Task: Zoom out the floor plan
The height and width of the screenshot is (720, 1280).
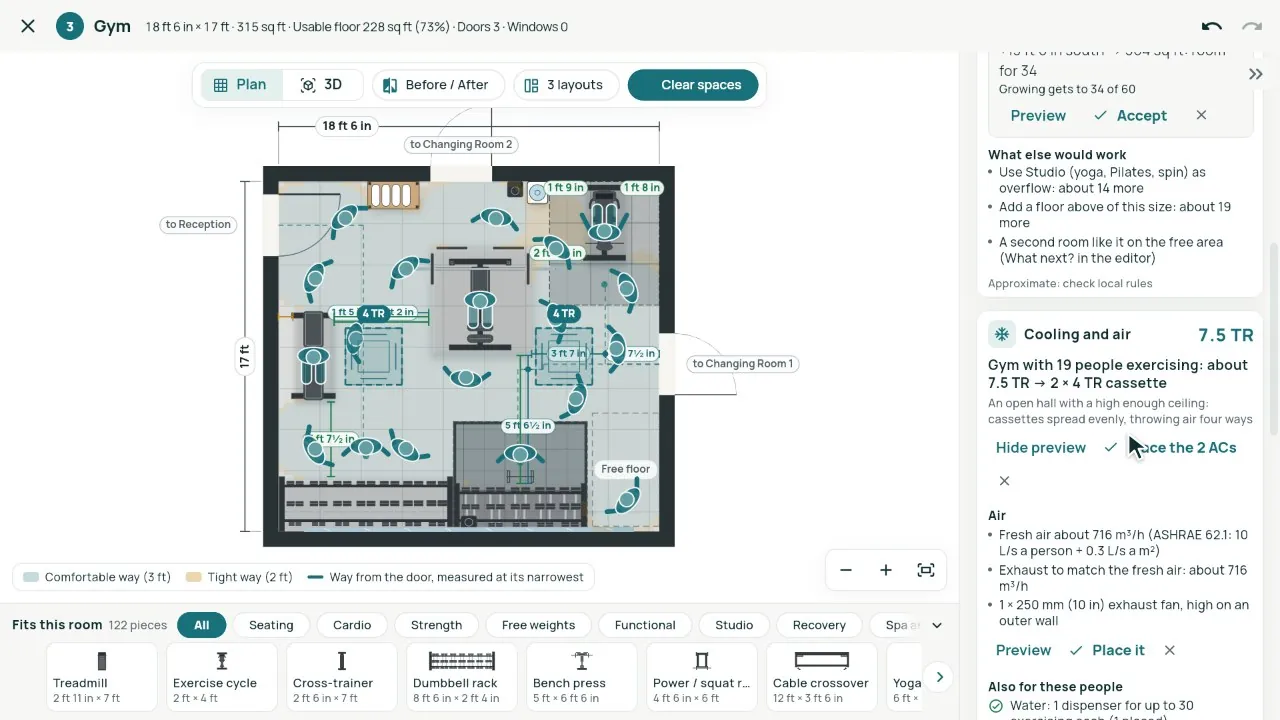Action: coord(846,570)
